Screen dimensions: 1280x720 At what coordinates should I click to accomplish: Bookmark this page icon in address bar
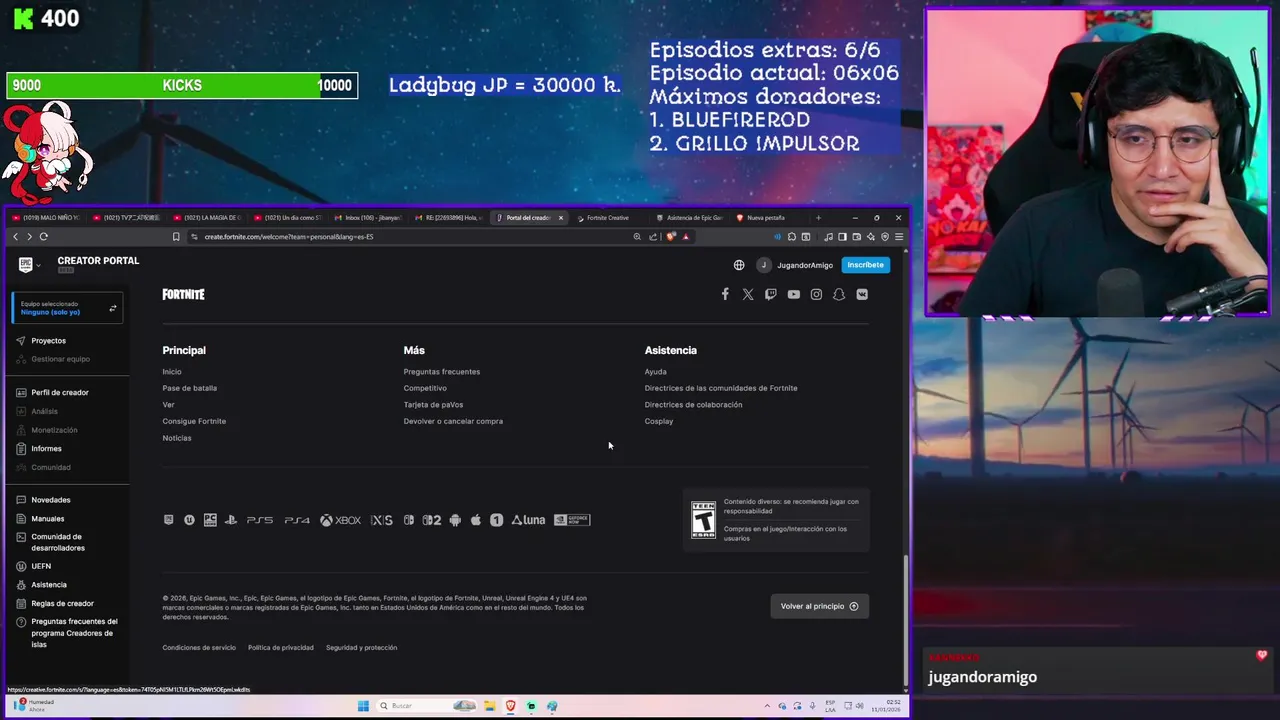click(x=176, y=237)
